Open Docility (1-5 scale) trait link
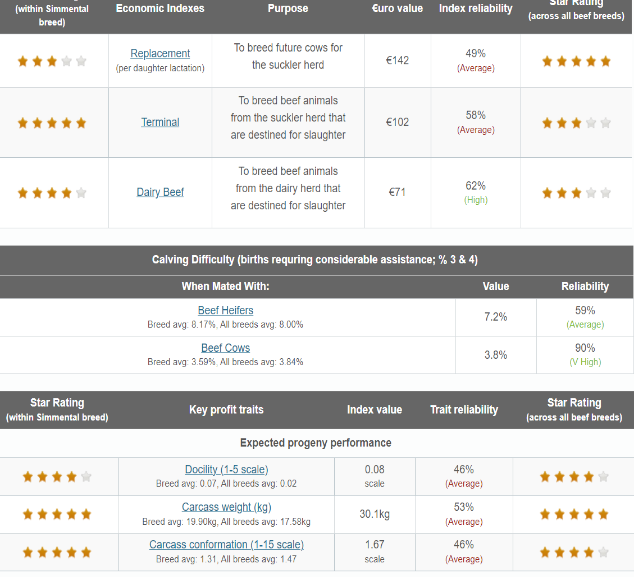 (226, 469)
